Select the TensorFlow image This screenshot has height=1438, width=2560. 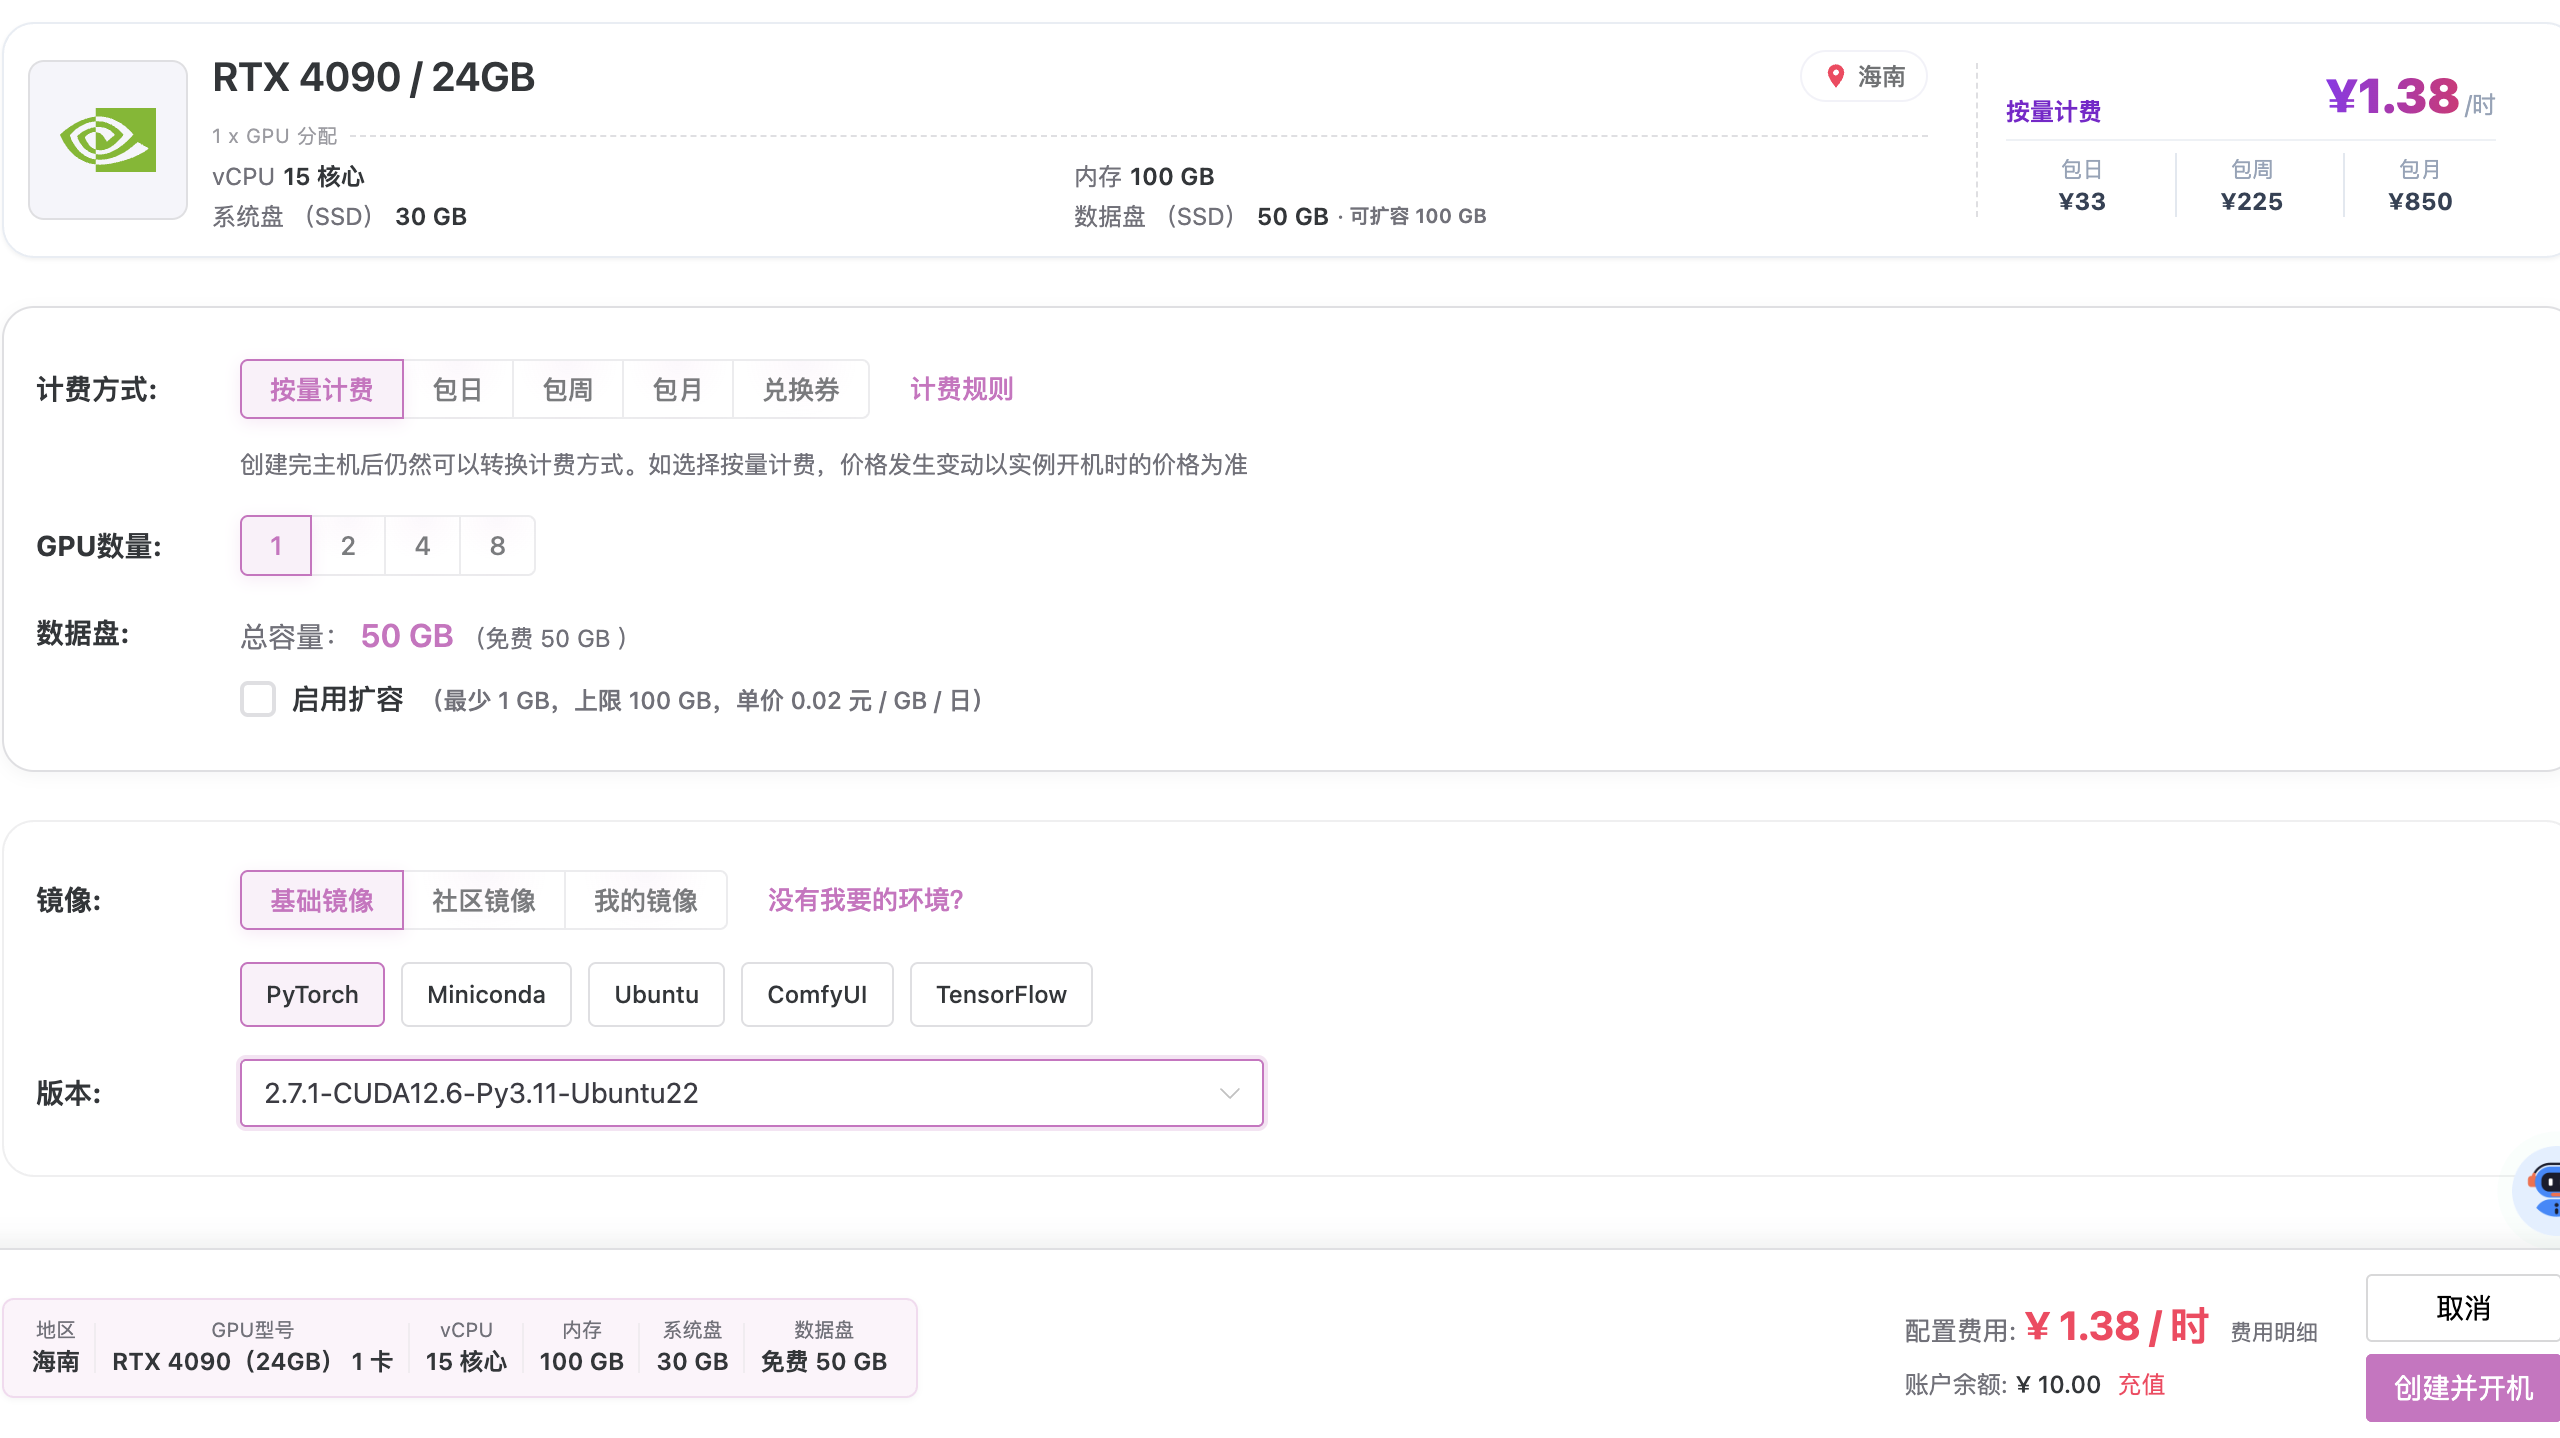coord(1001,994)
